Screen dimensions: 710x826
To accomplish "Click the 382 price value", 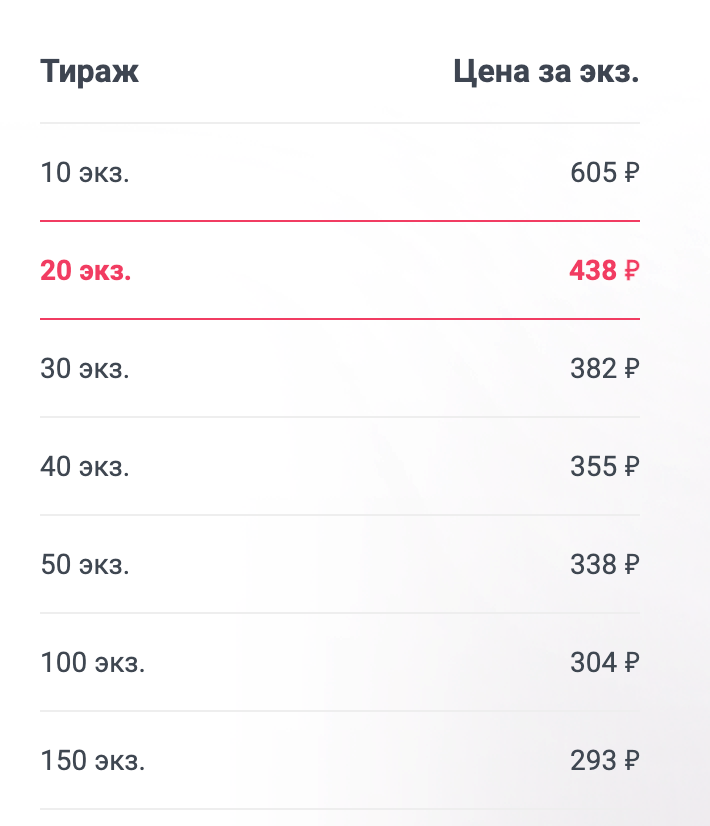I will [x=593, y=369].
